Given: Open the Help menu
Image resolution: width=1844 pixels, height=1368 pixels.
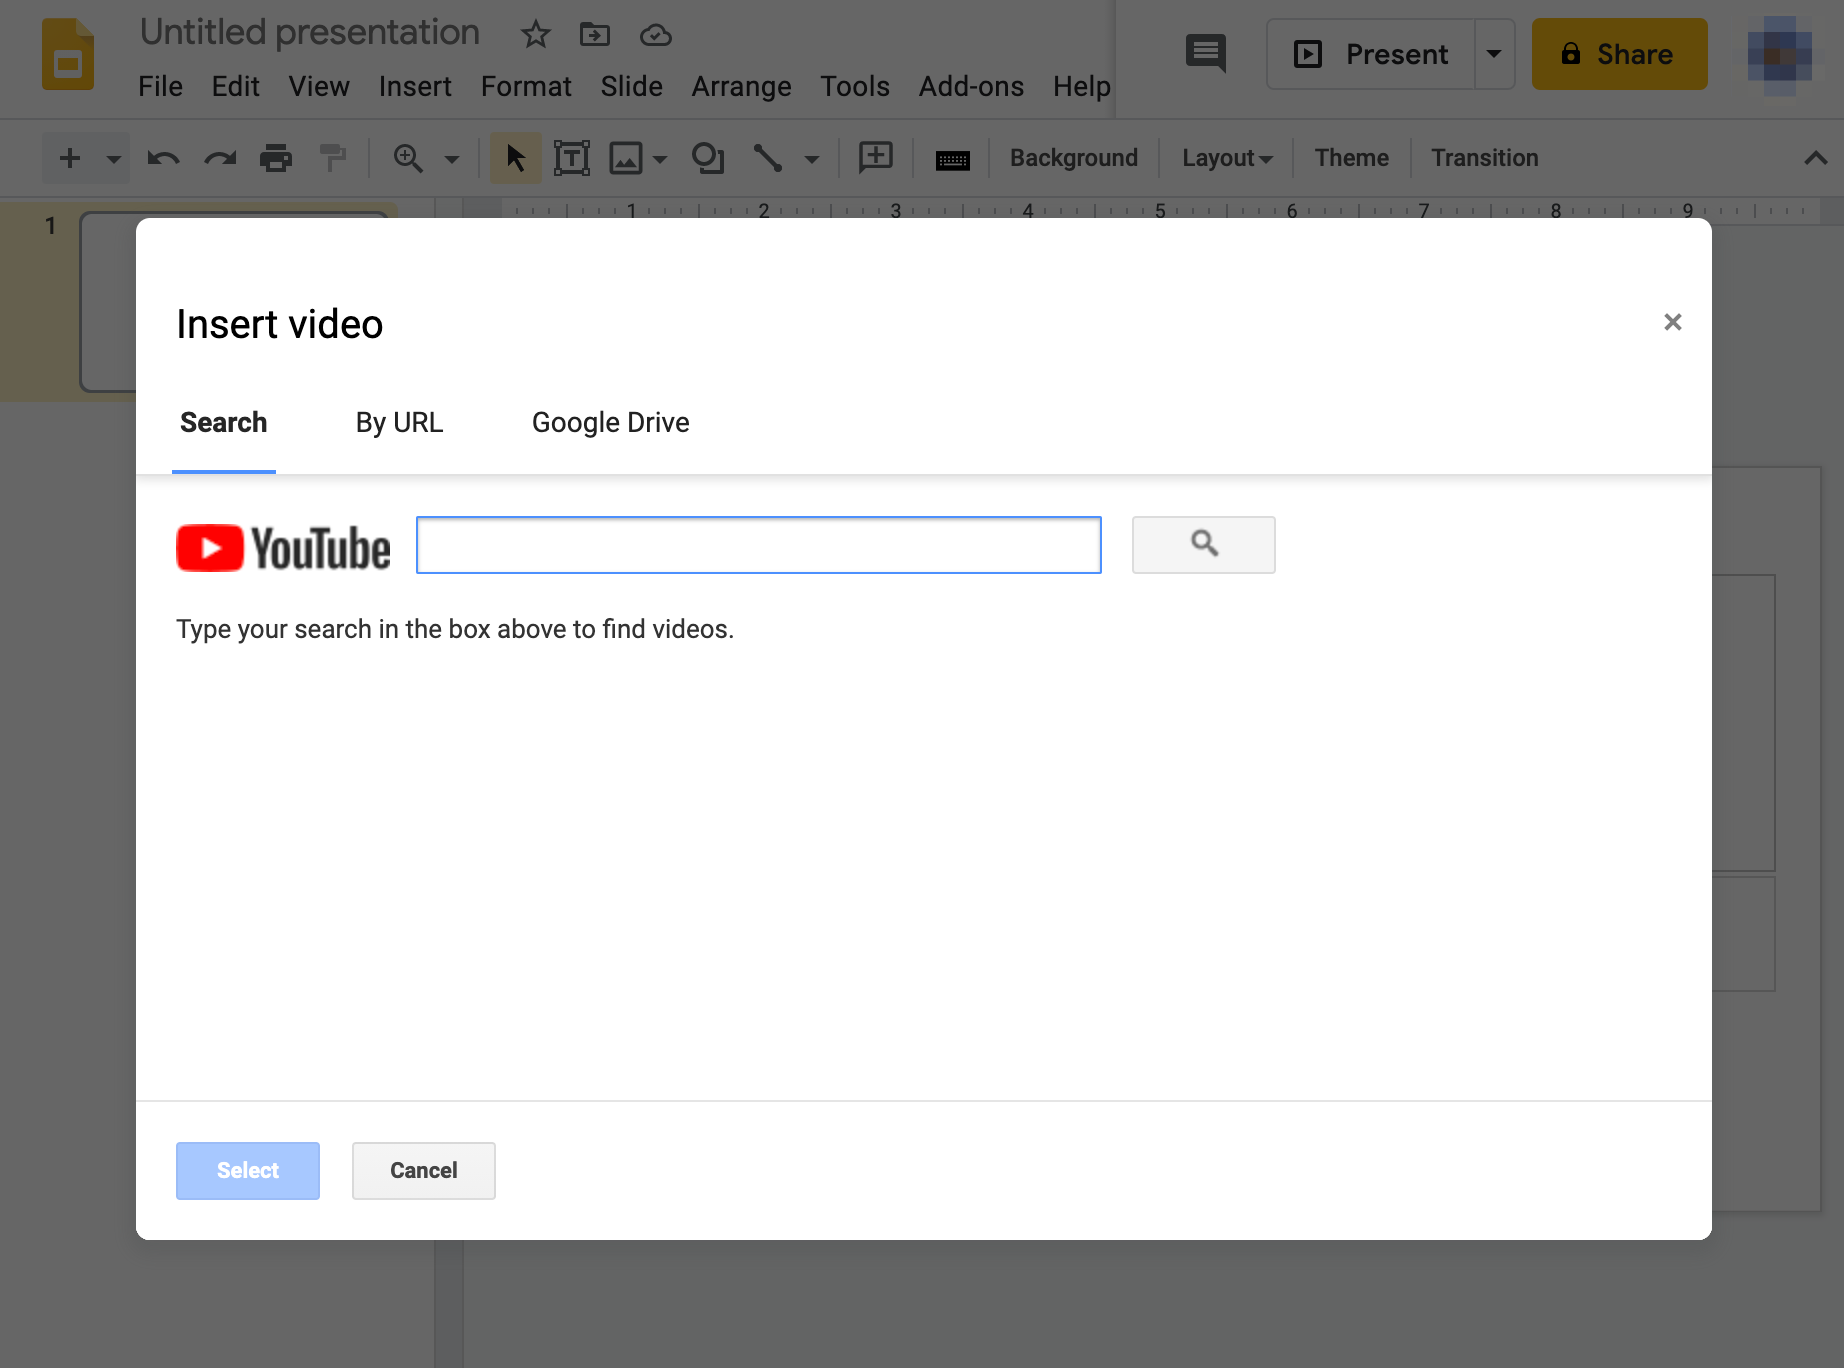Looking at the screenshot, I should click(1081, 87).
